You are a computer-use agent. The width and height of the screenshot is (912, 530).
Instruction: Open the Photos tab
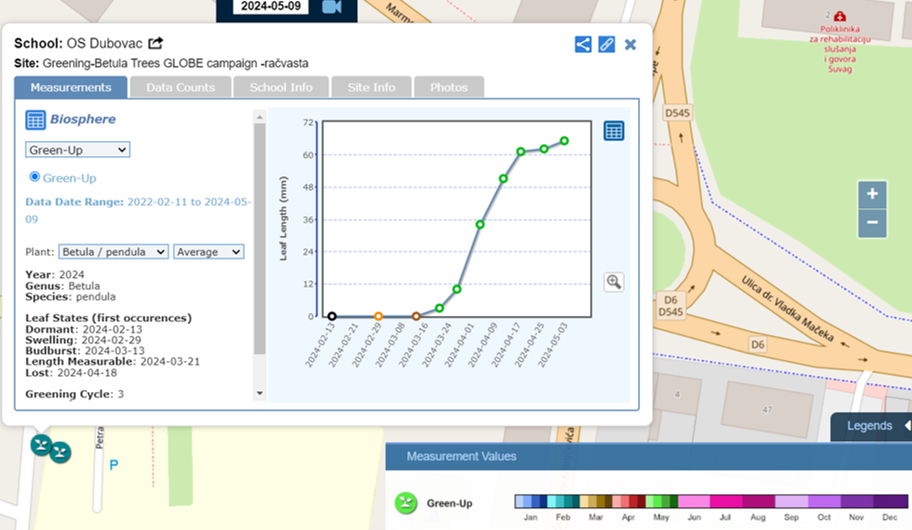(448, 88)
